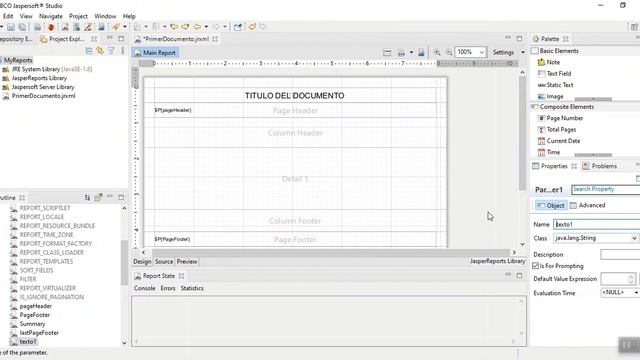The image size is (640, 360).
Task: Click the red bug debug toolbar icon
Action: [x=51, y=27]
